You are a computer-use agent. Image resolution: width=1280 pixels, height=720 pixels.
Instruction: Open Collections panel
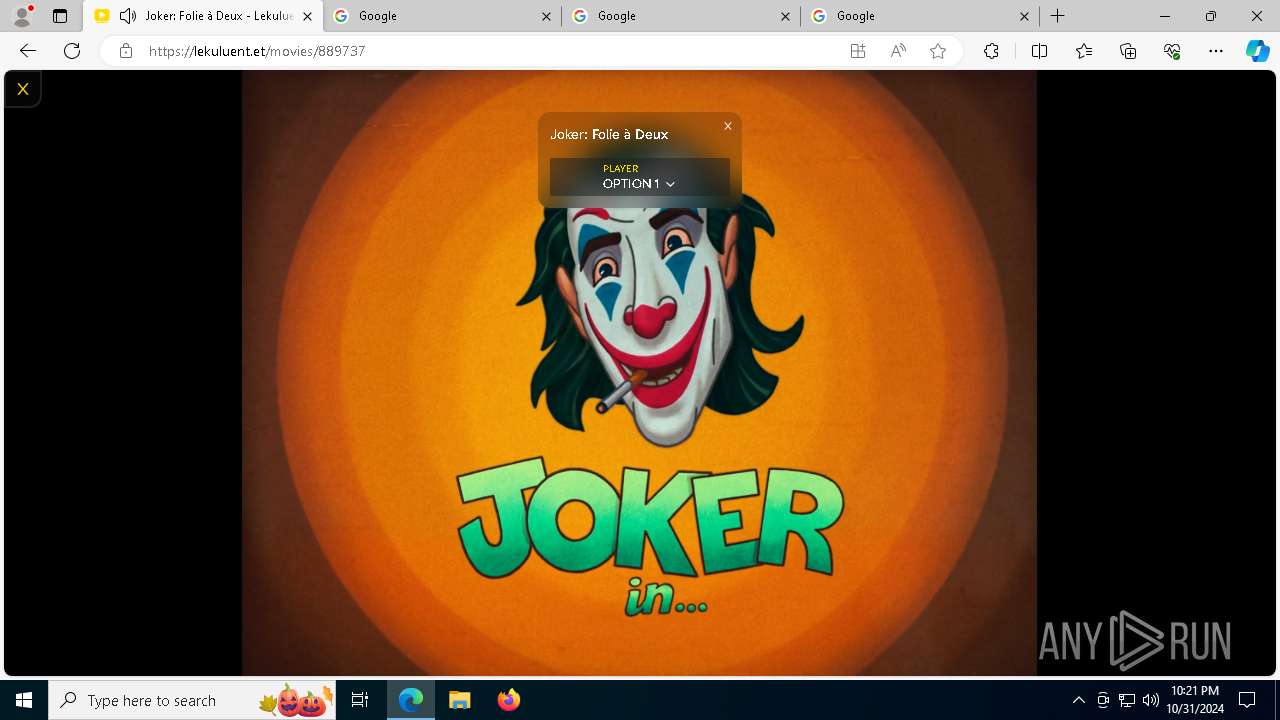1128,51
